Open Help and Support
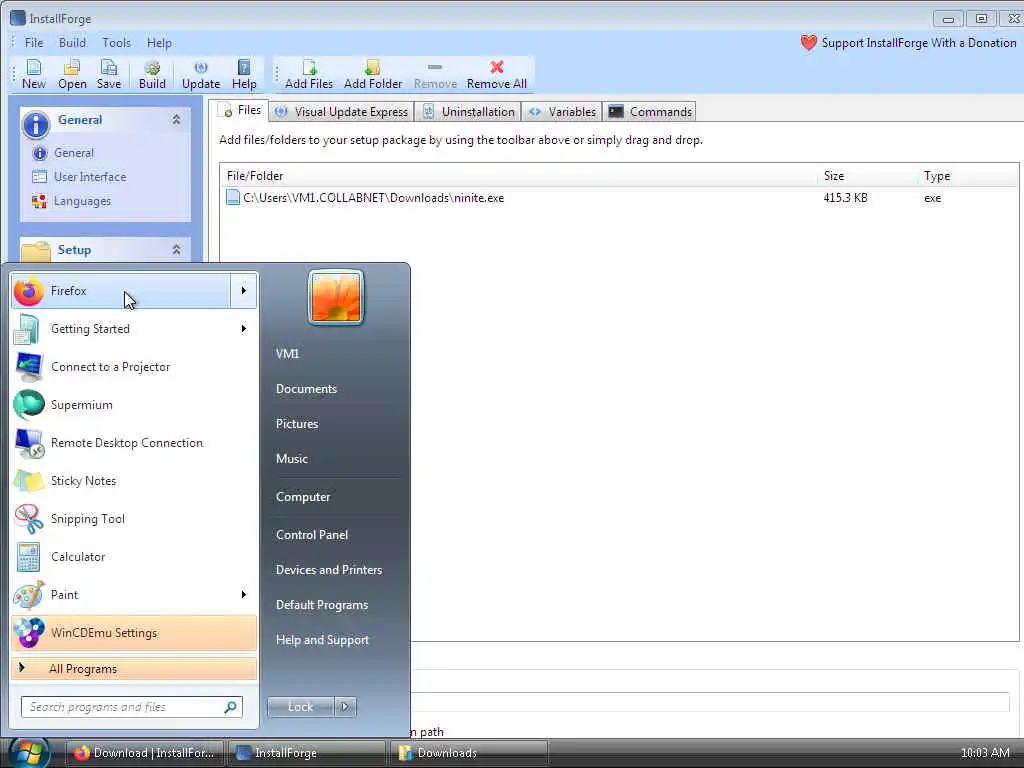This screenshot has width=1024, height=768. [x=323, y=641]
